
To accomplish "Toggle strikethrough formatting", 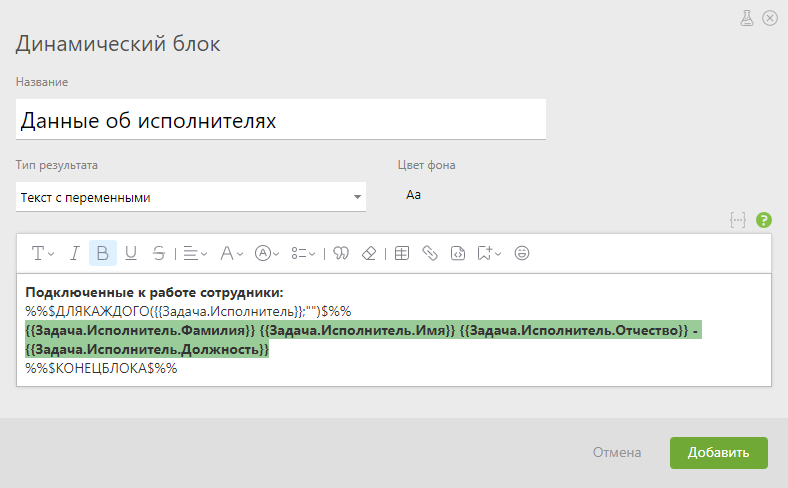I will click(x=159, y=253).
